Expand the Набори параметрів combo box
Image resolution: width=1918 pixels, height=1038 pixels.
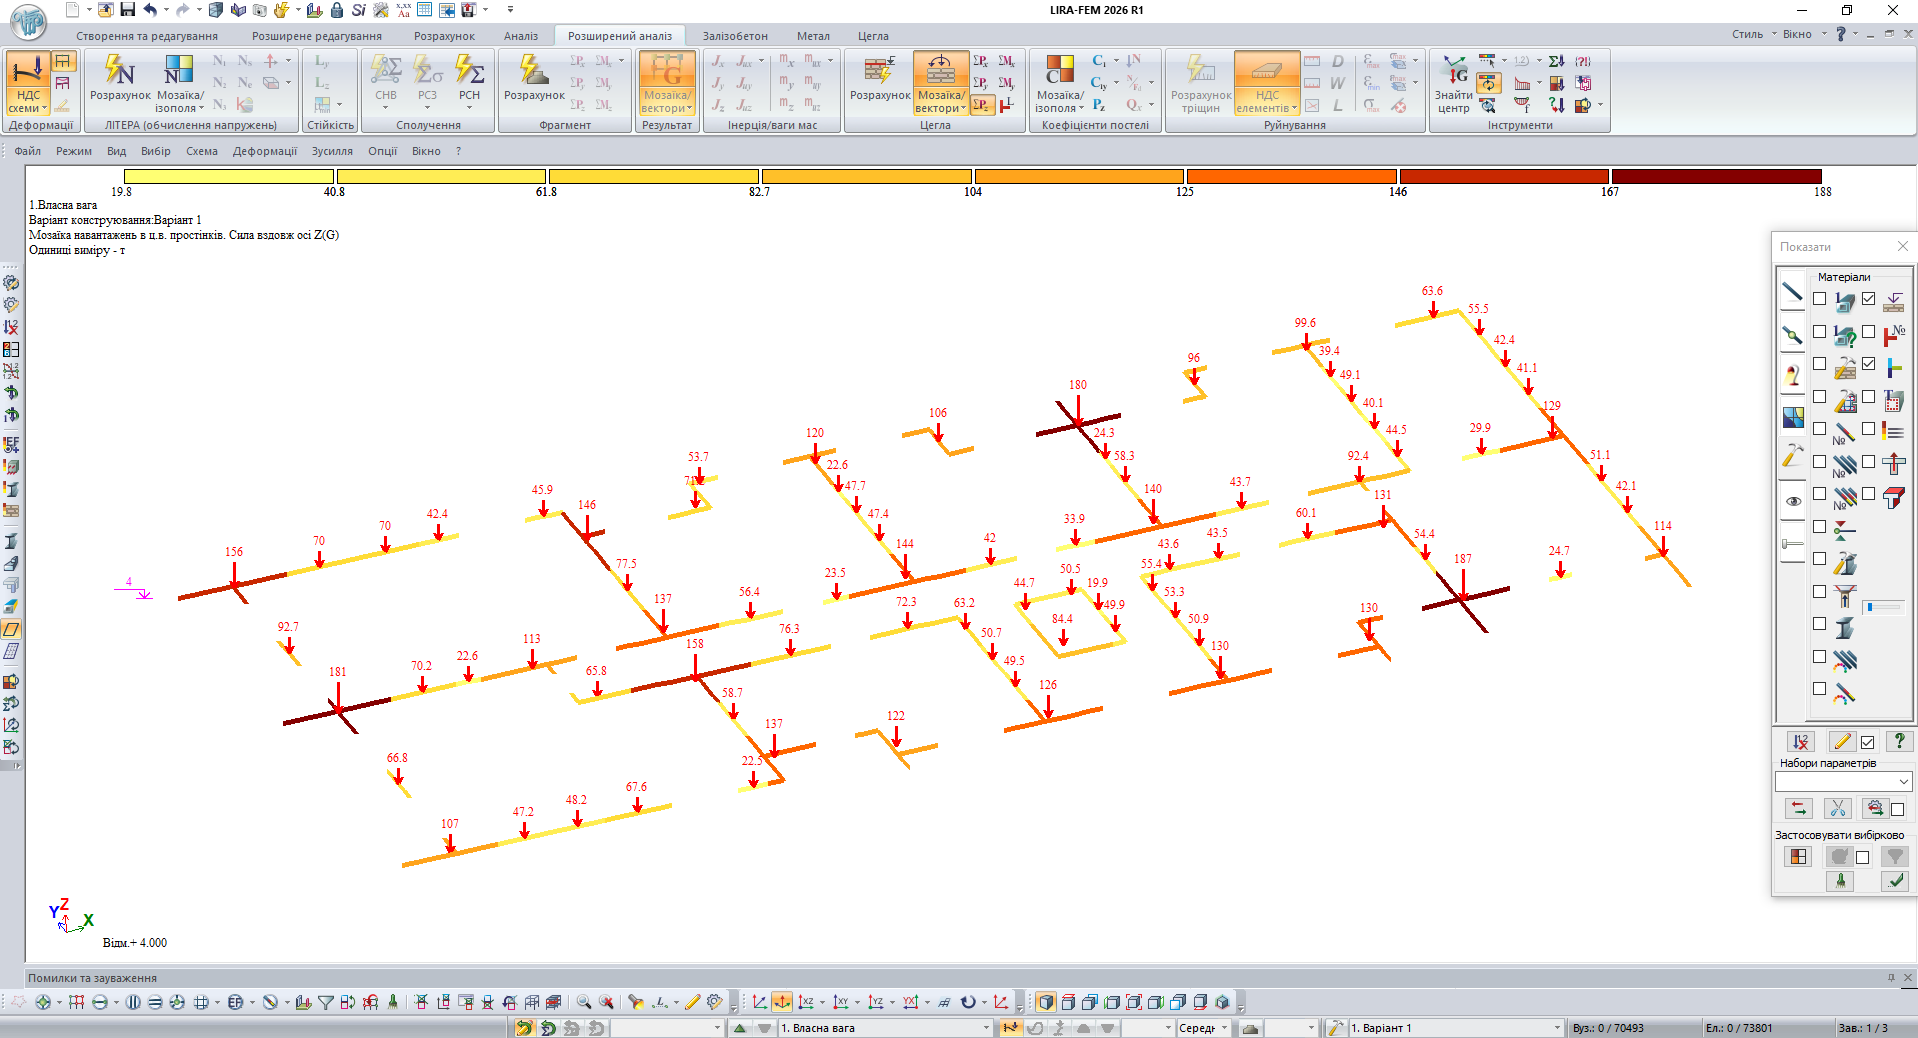[x=1903, y=781]
